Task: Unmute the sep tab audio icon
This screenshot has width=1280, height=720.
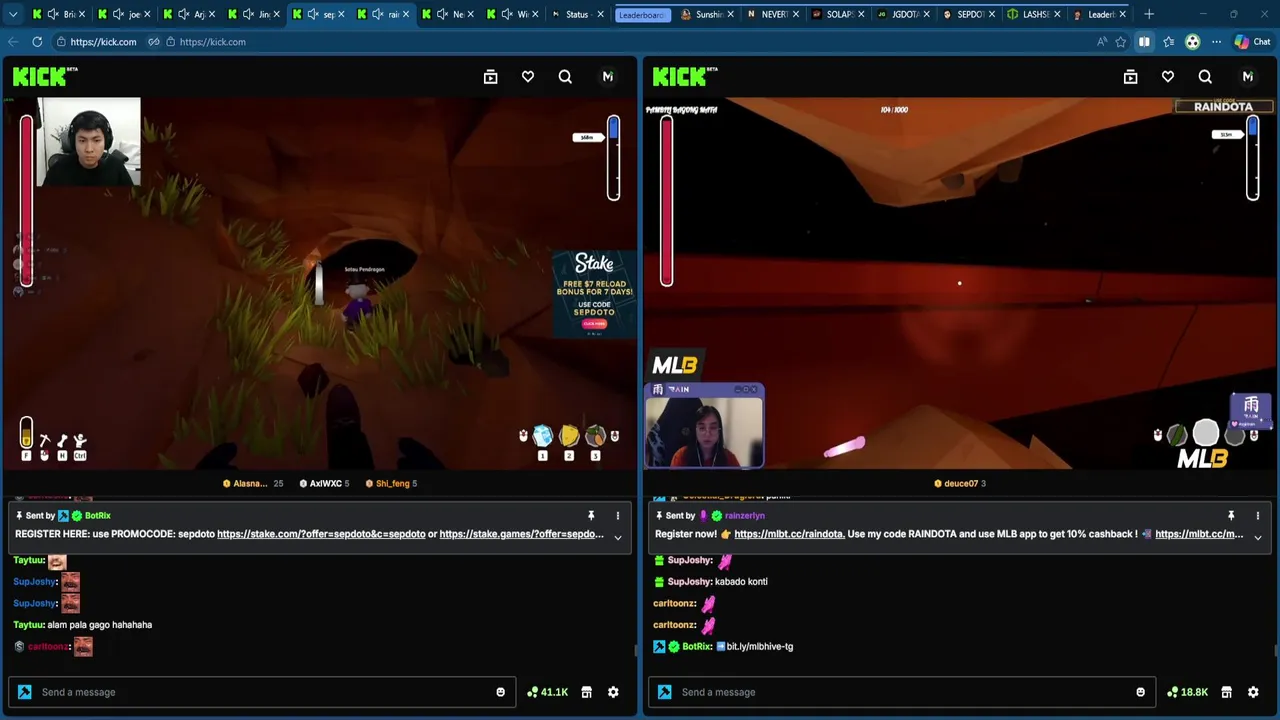Action: [x=313, y=14]
